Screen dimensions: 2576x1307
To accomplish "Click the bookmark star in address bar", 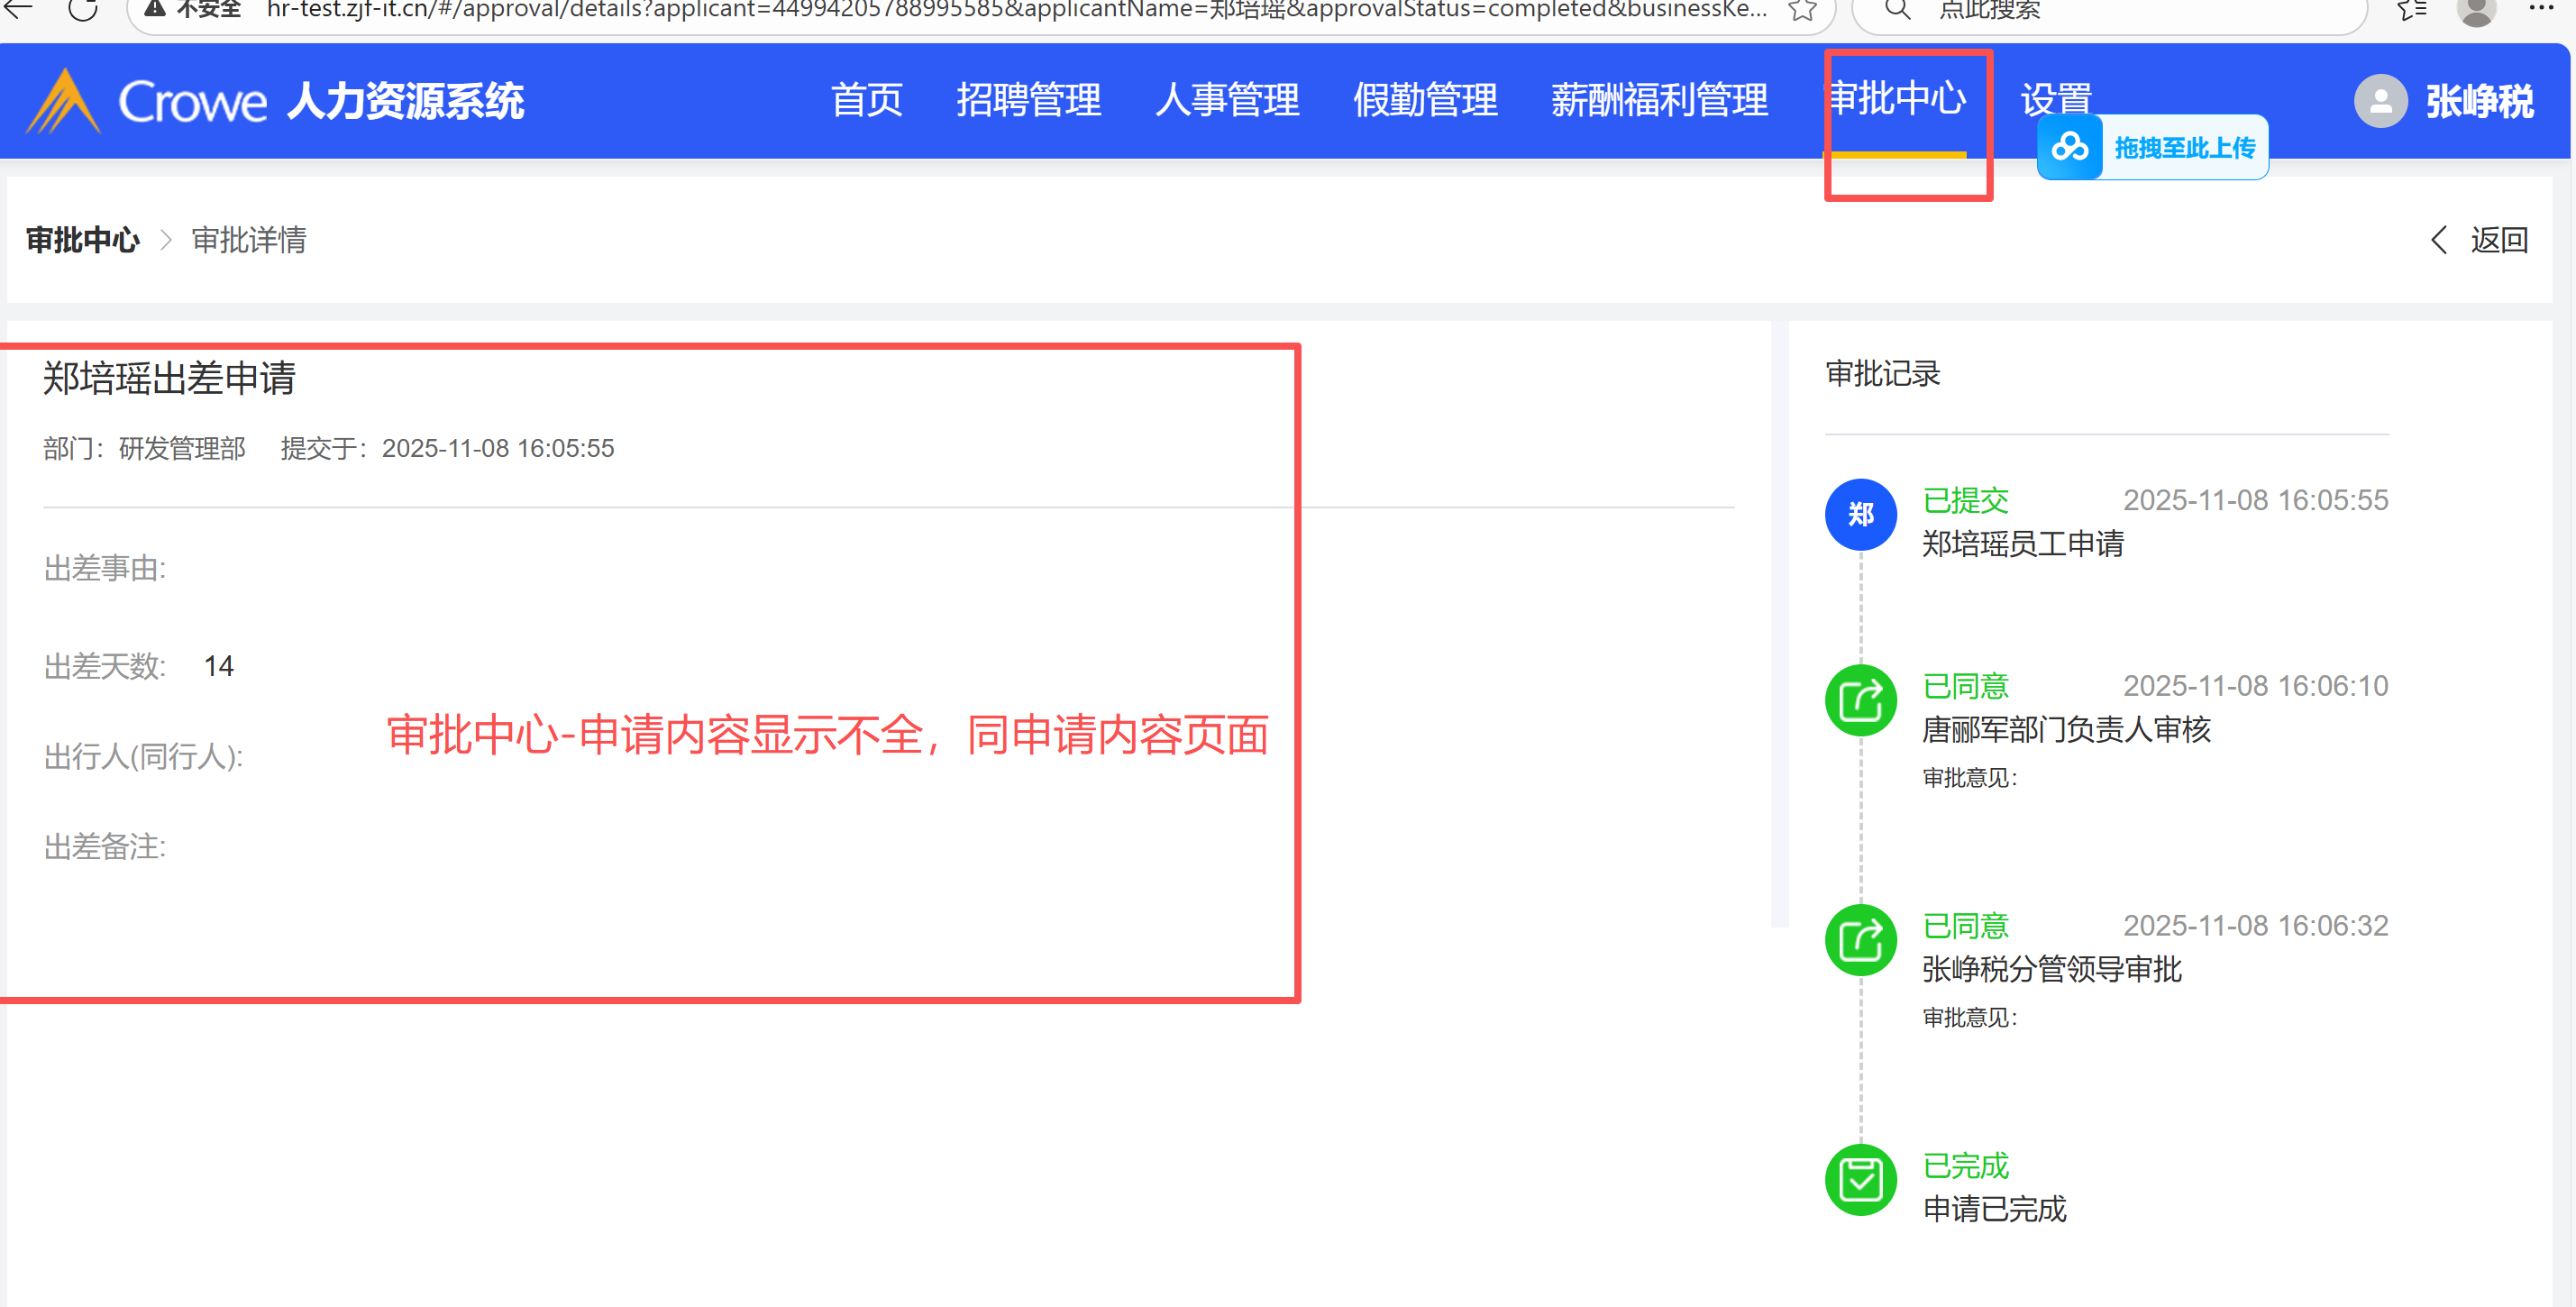I will click(x=1801, y=11).
